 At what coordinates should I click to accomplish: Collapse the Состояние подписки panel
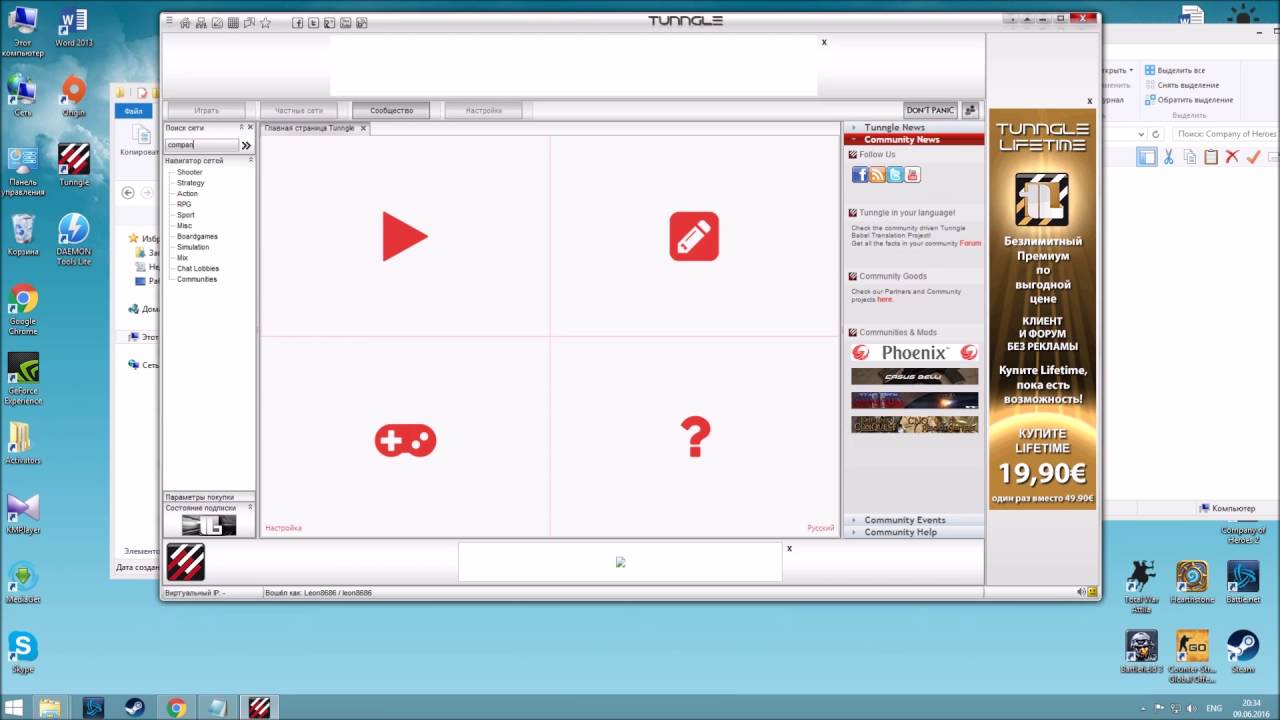pyautogui.click(x=250, y=508)
